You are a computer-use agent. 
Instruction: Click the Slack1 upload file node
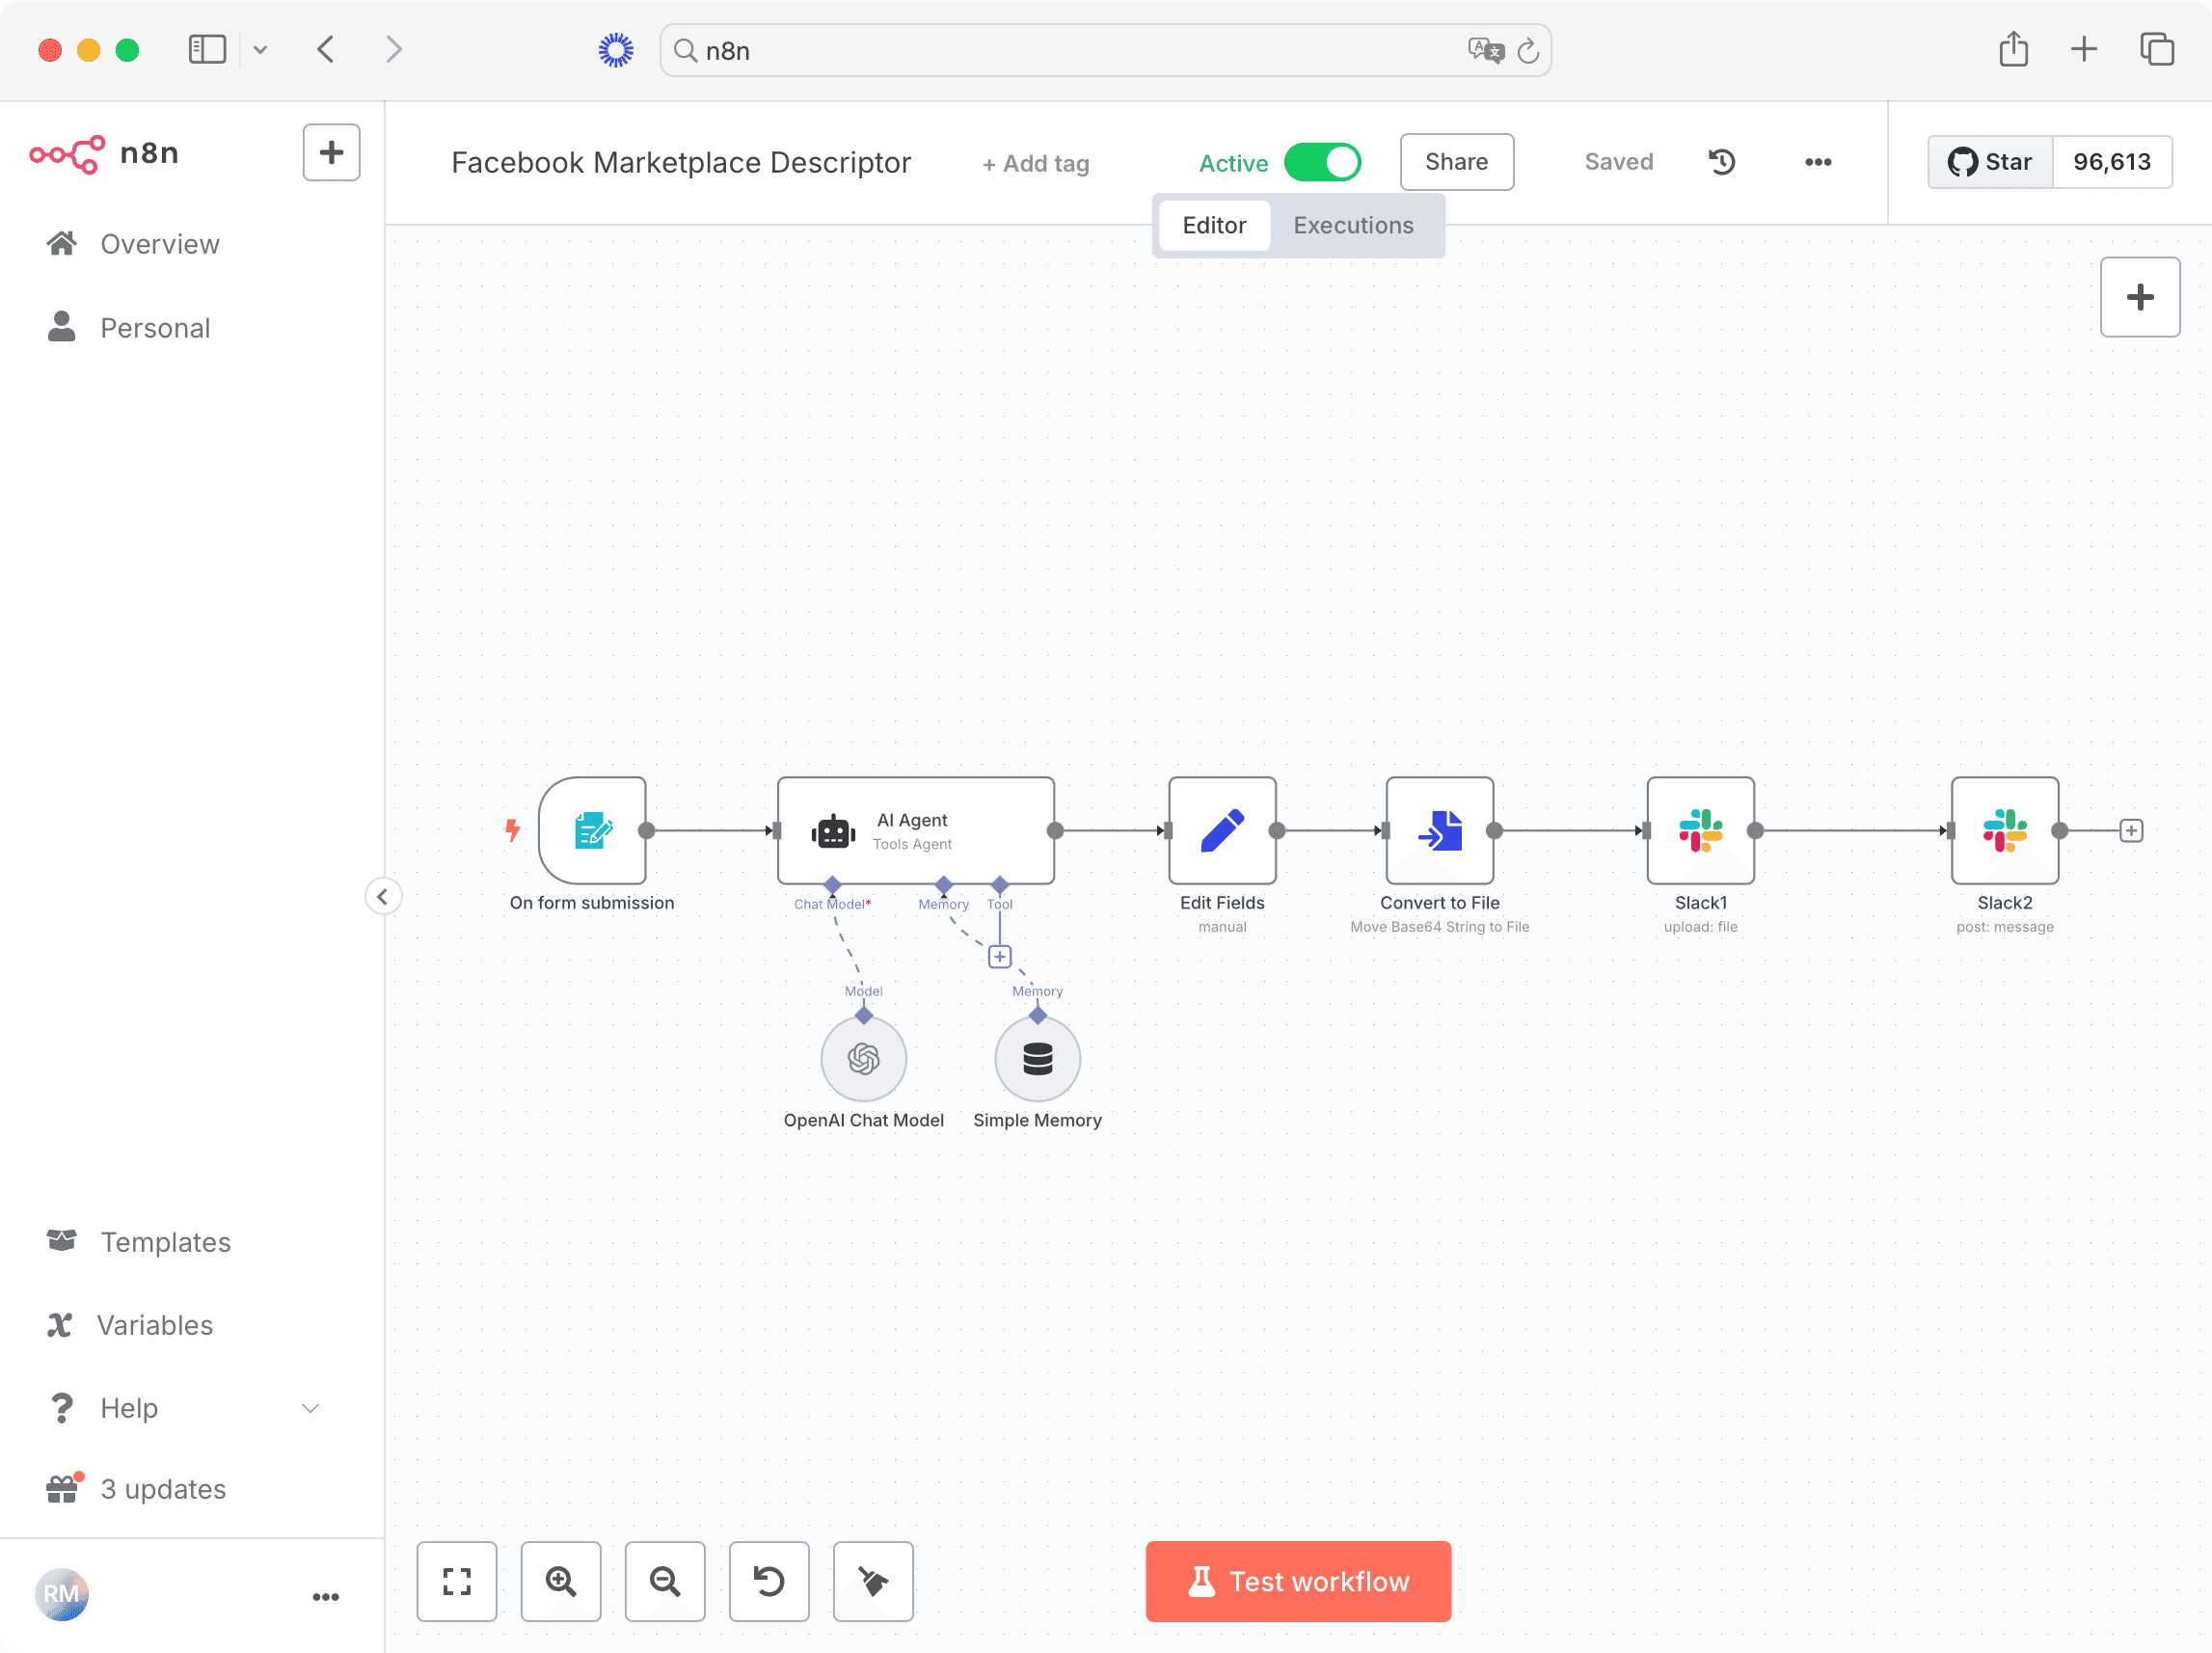click(1700, 830)
